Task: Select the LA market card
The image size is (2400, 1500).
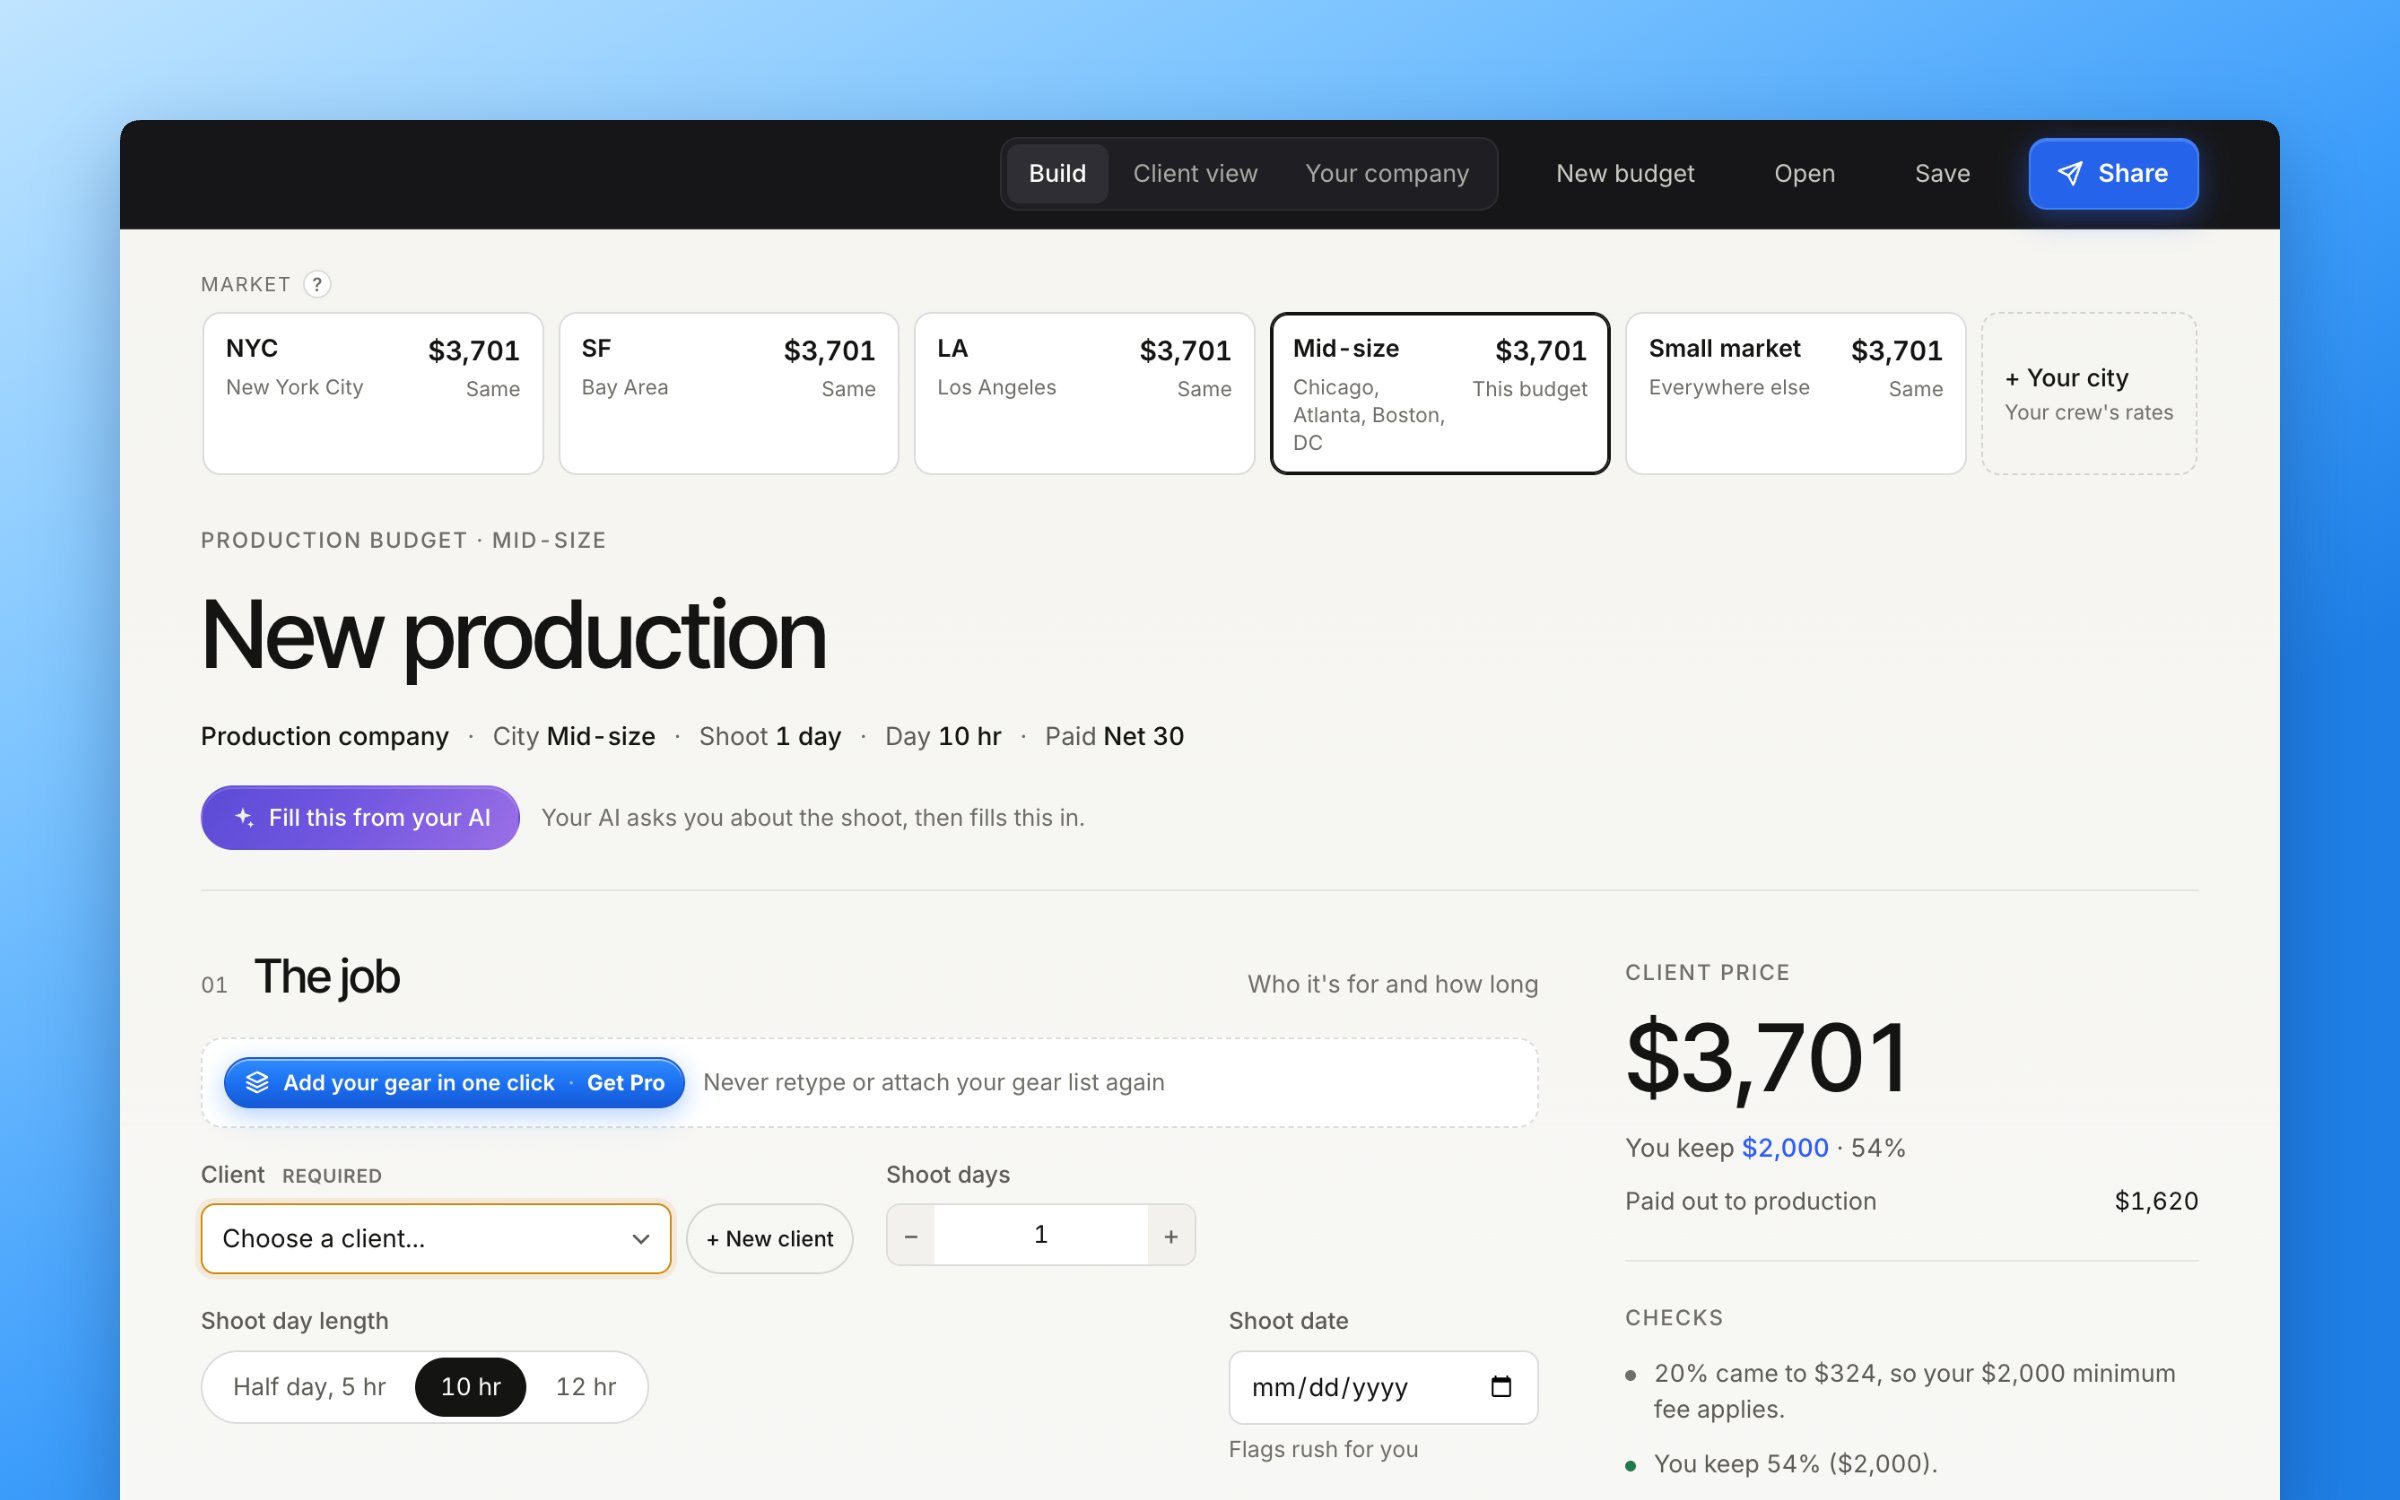Action: coord(1084,393)
